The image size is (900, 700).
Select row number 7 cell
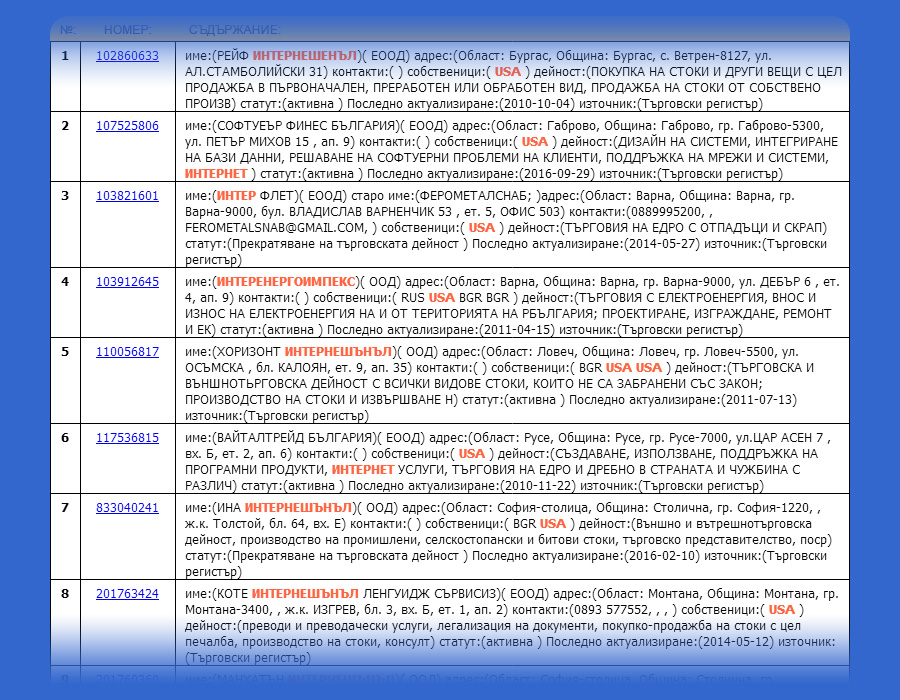65,536
